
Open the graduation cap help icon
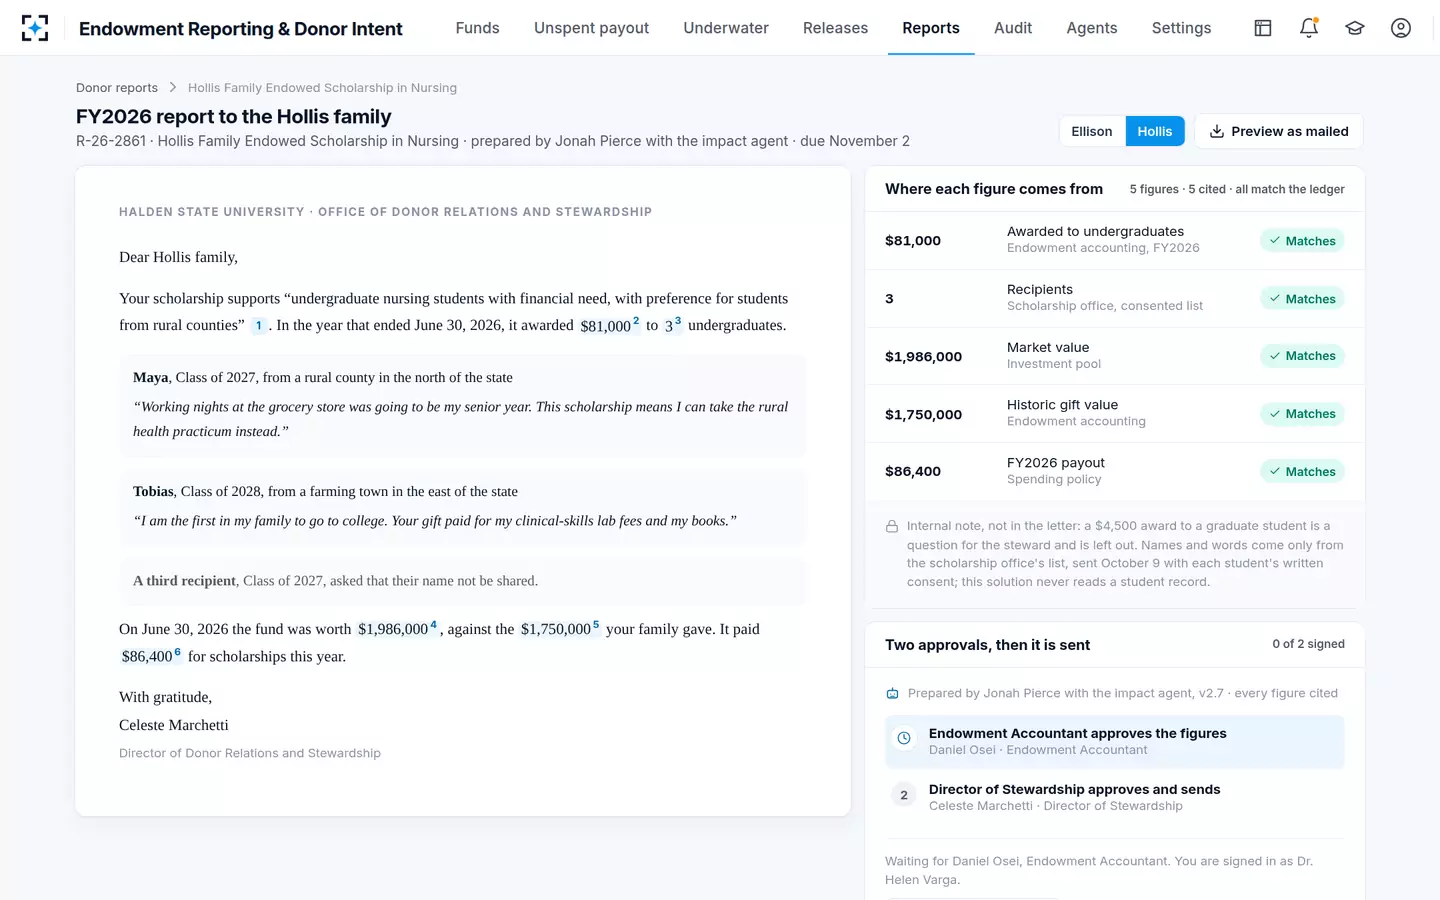point(1355,28)
